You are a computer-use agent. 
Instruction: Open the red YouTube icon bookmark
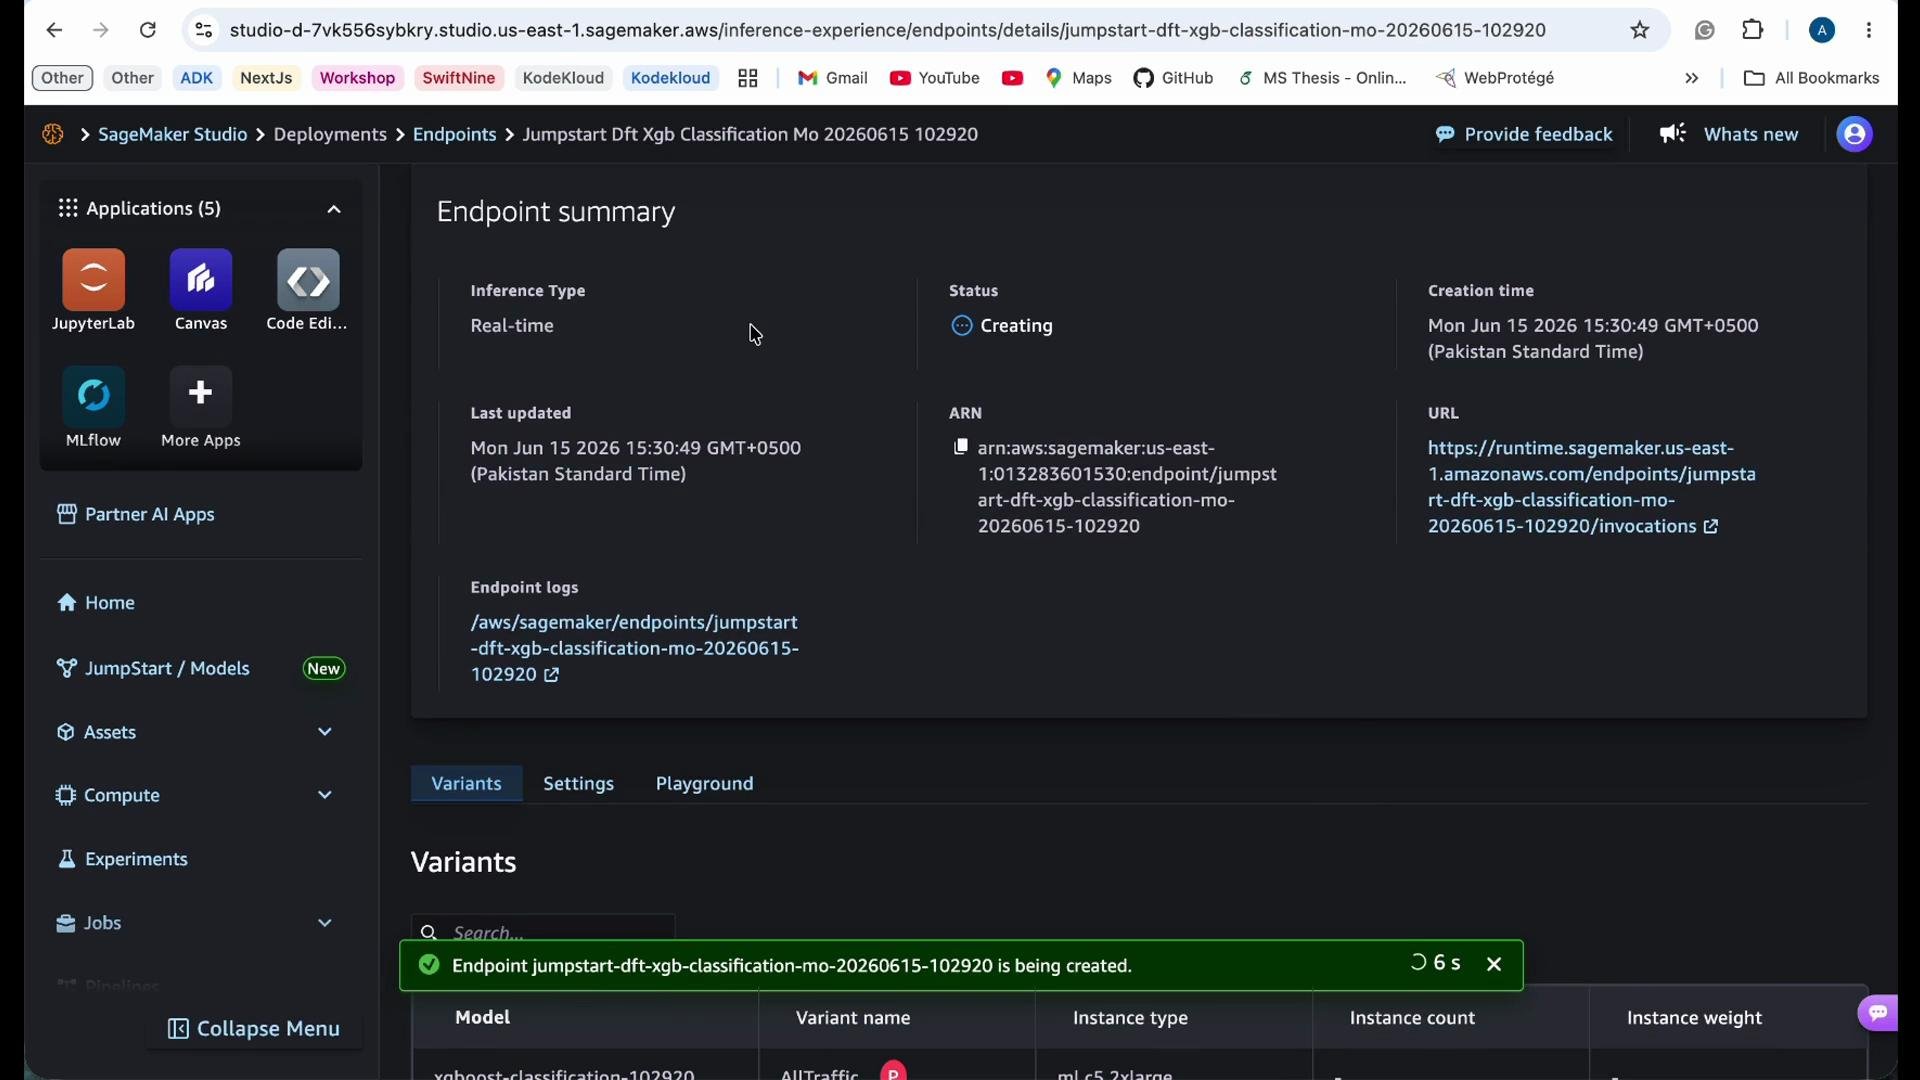1012,78
